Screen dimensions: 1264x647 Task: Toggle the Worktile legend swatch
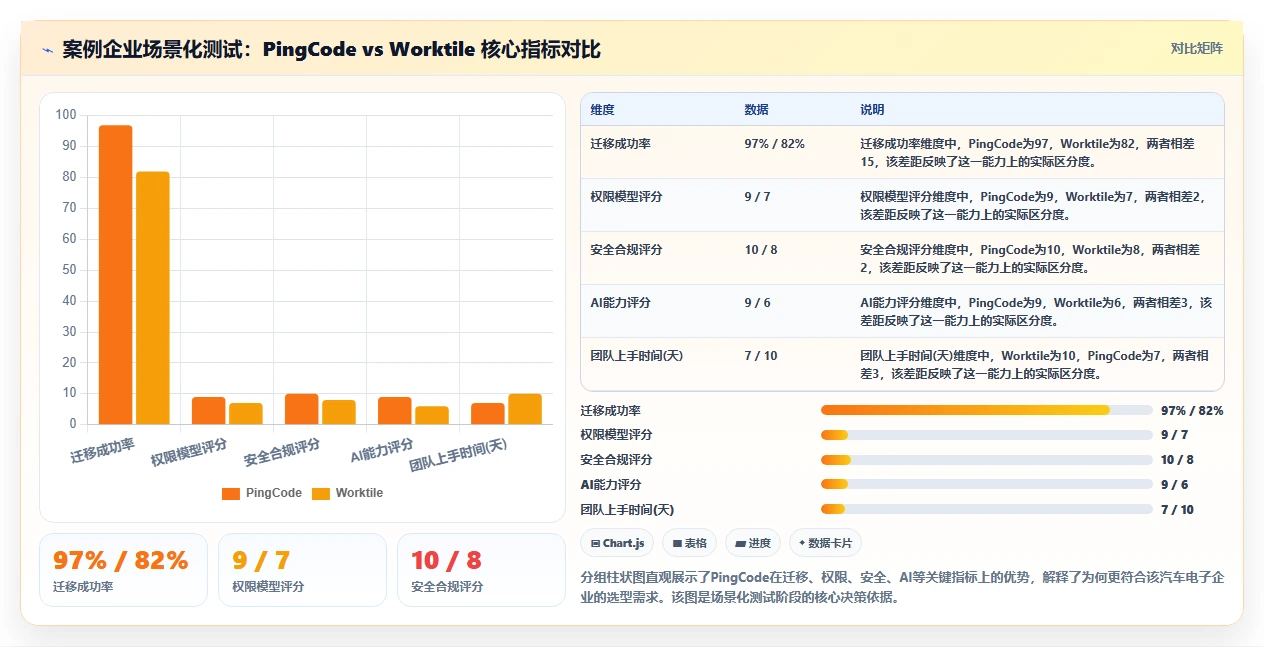pos(321,493)
